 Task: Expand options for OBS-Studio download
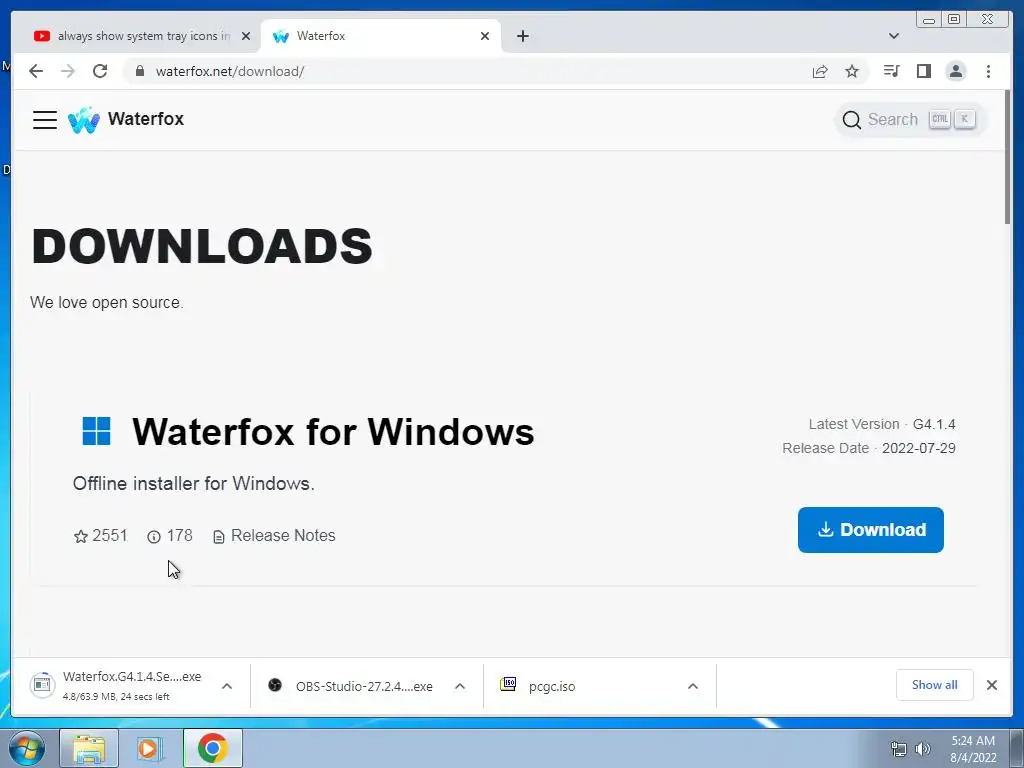(460, 686)
